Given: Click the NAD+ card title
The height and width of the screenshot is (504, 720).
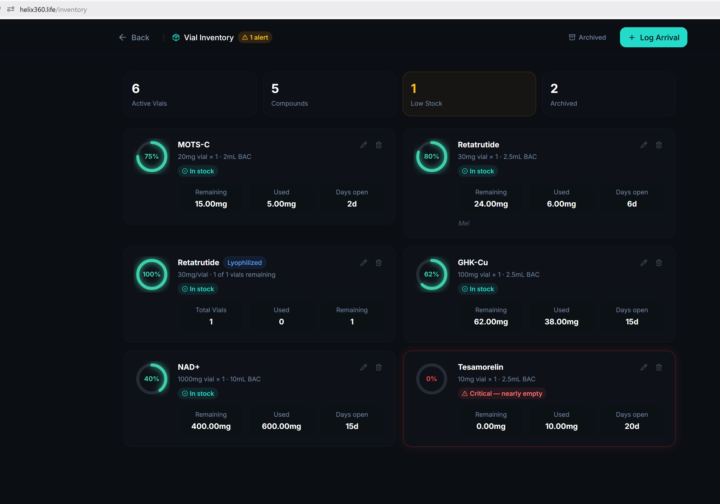Looking at the screenshot, I should [189, 367].
